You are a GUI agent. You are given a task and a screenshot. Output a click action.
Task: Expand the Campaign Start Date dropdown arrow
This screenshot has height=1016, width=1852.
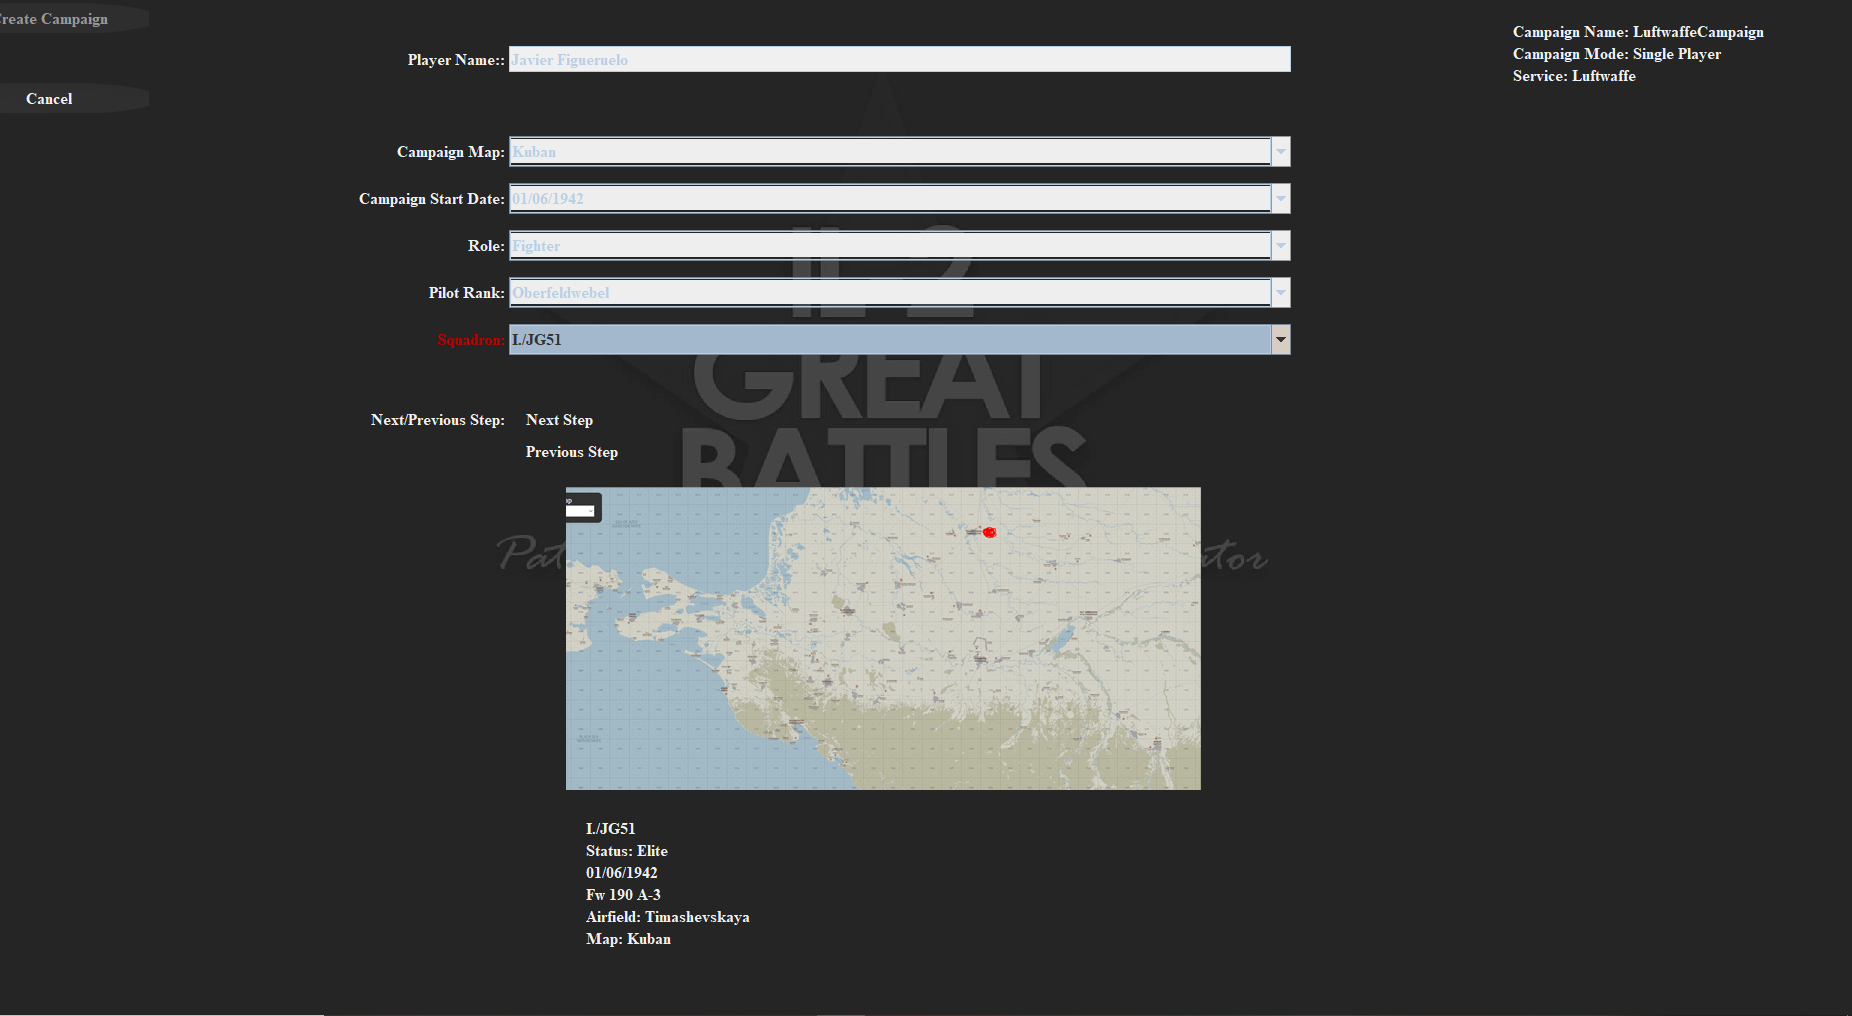click(x=1280, y=199)
